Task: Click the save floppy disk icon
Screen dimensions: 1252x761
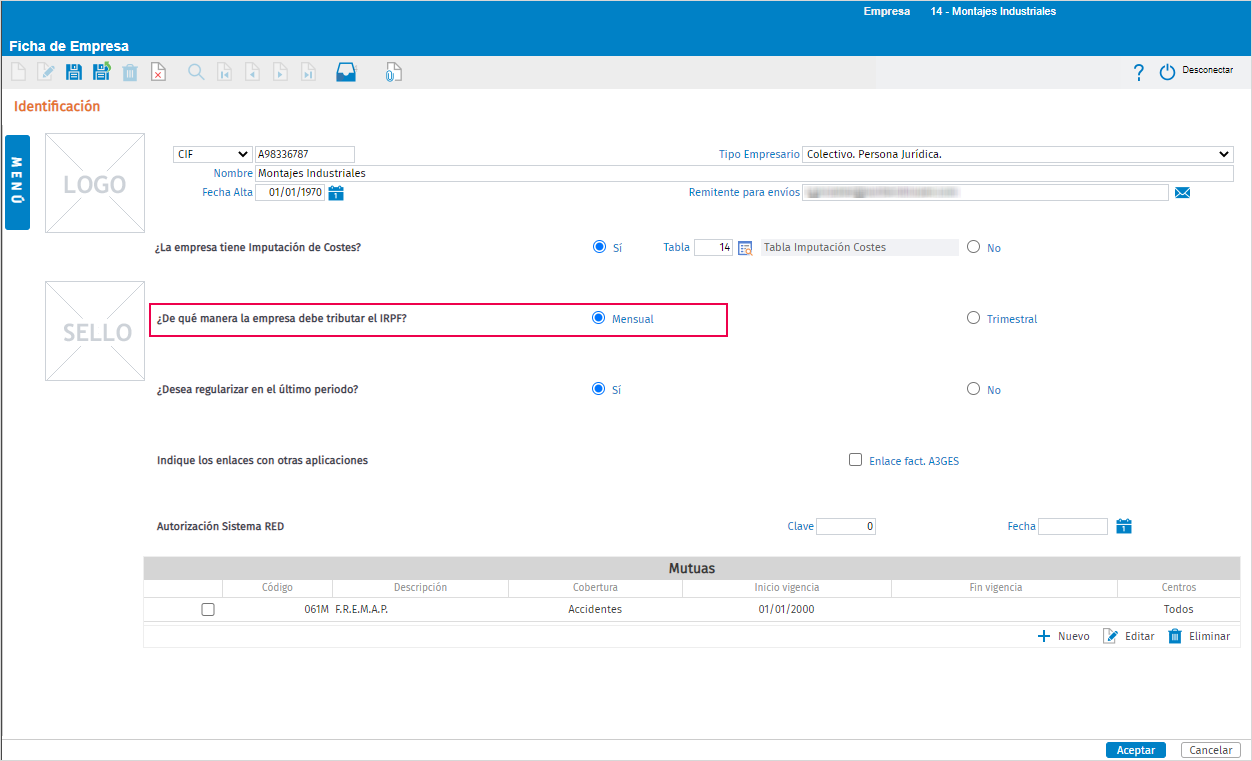Action: click(74, 72)
